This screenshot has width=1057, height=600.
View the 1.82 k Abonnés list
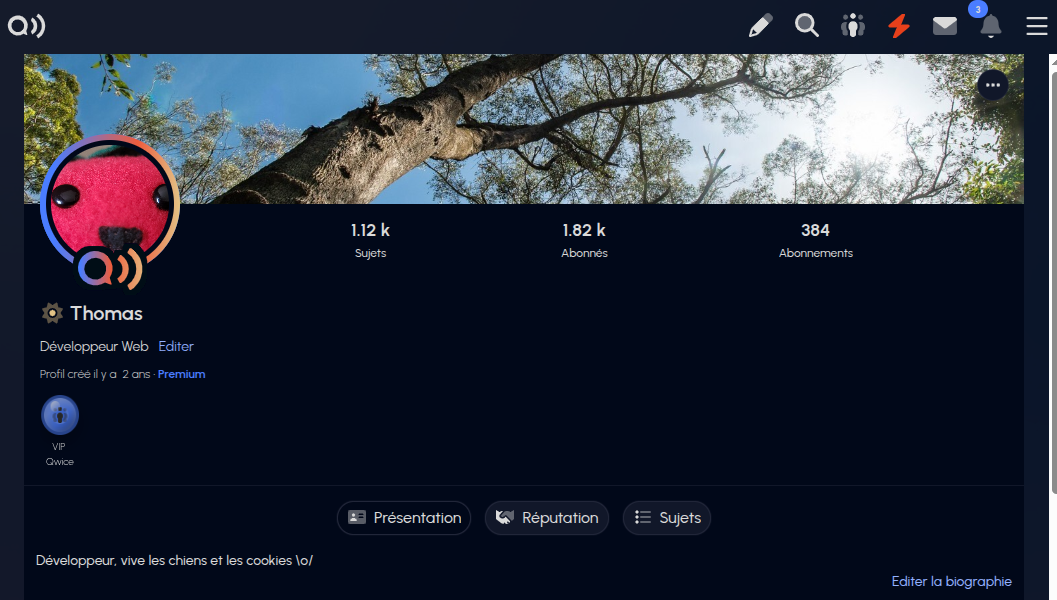pos(584,240)
